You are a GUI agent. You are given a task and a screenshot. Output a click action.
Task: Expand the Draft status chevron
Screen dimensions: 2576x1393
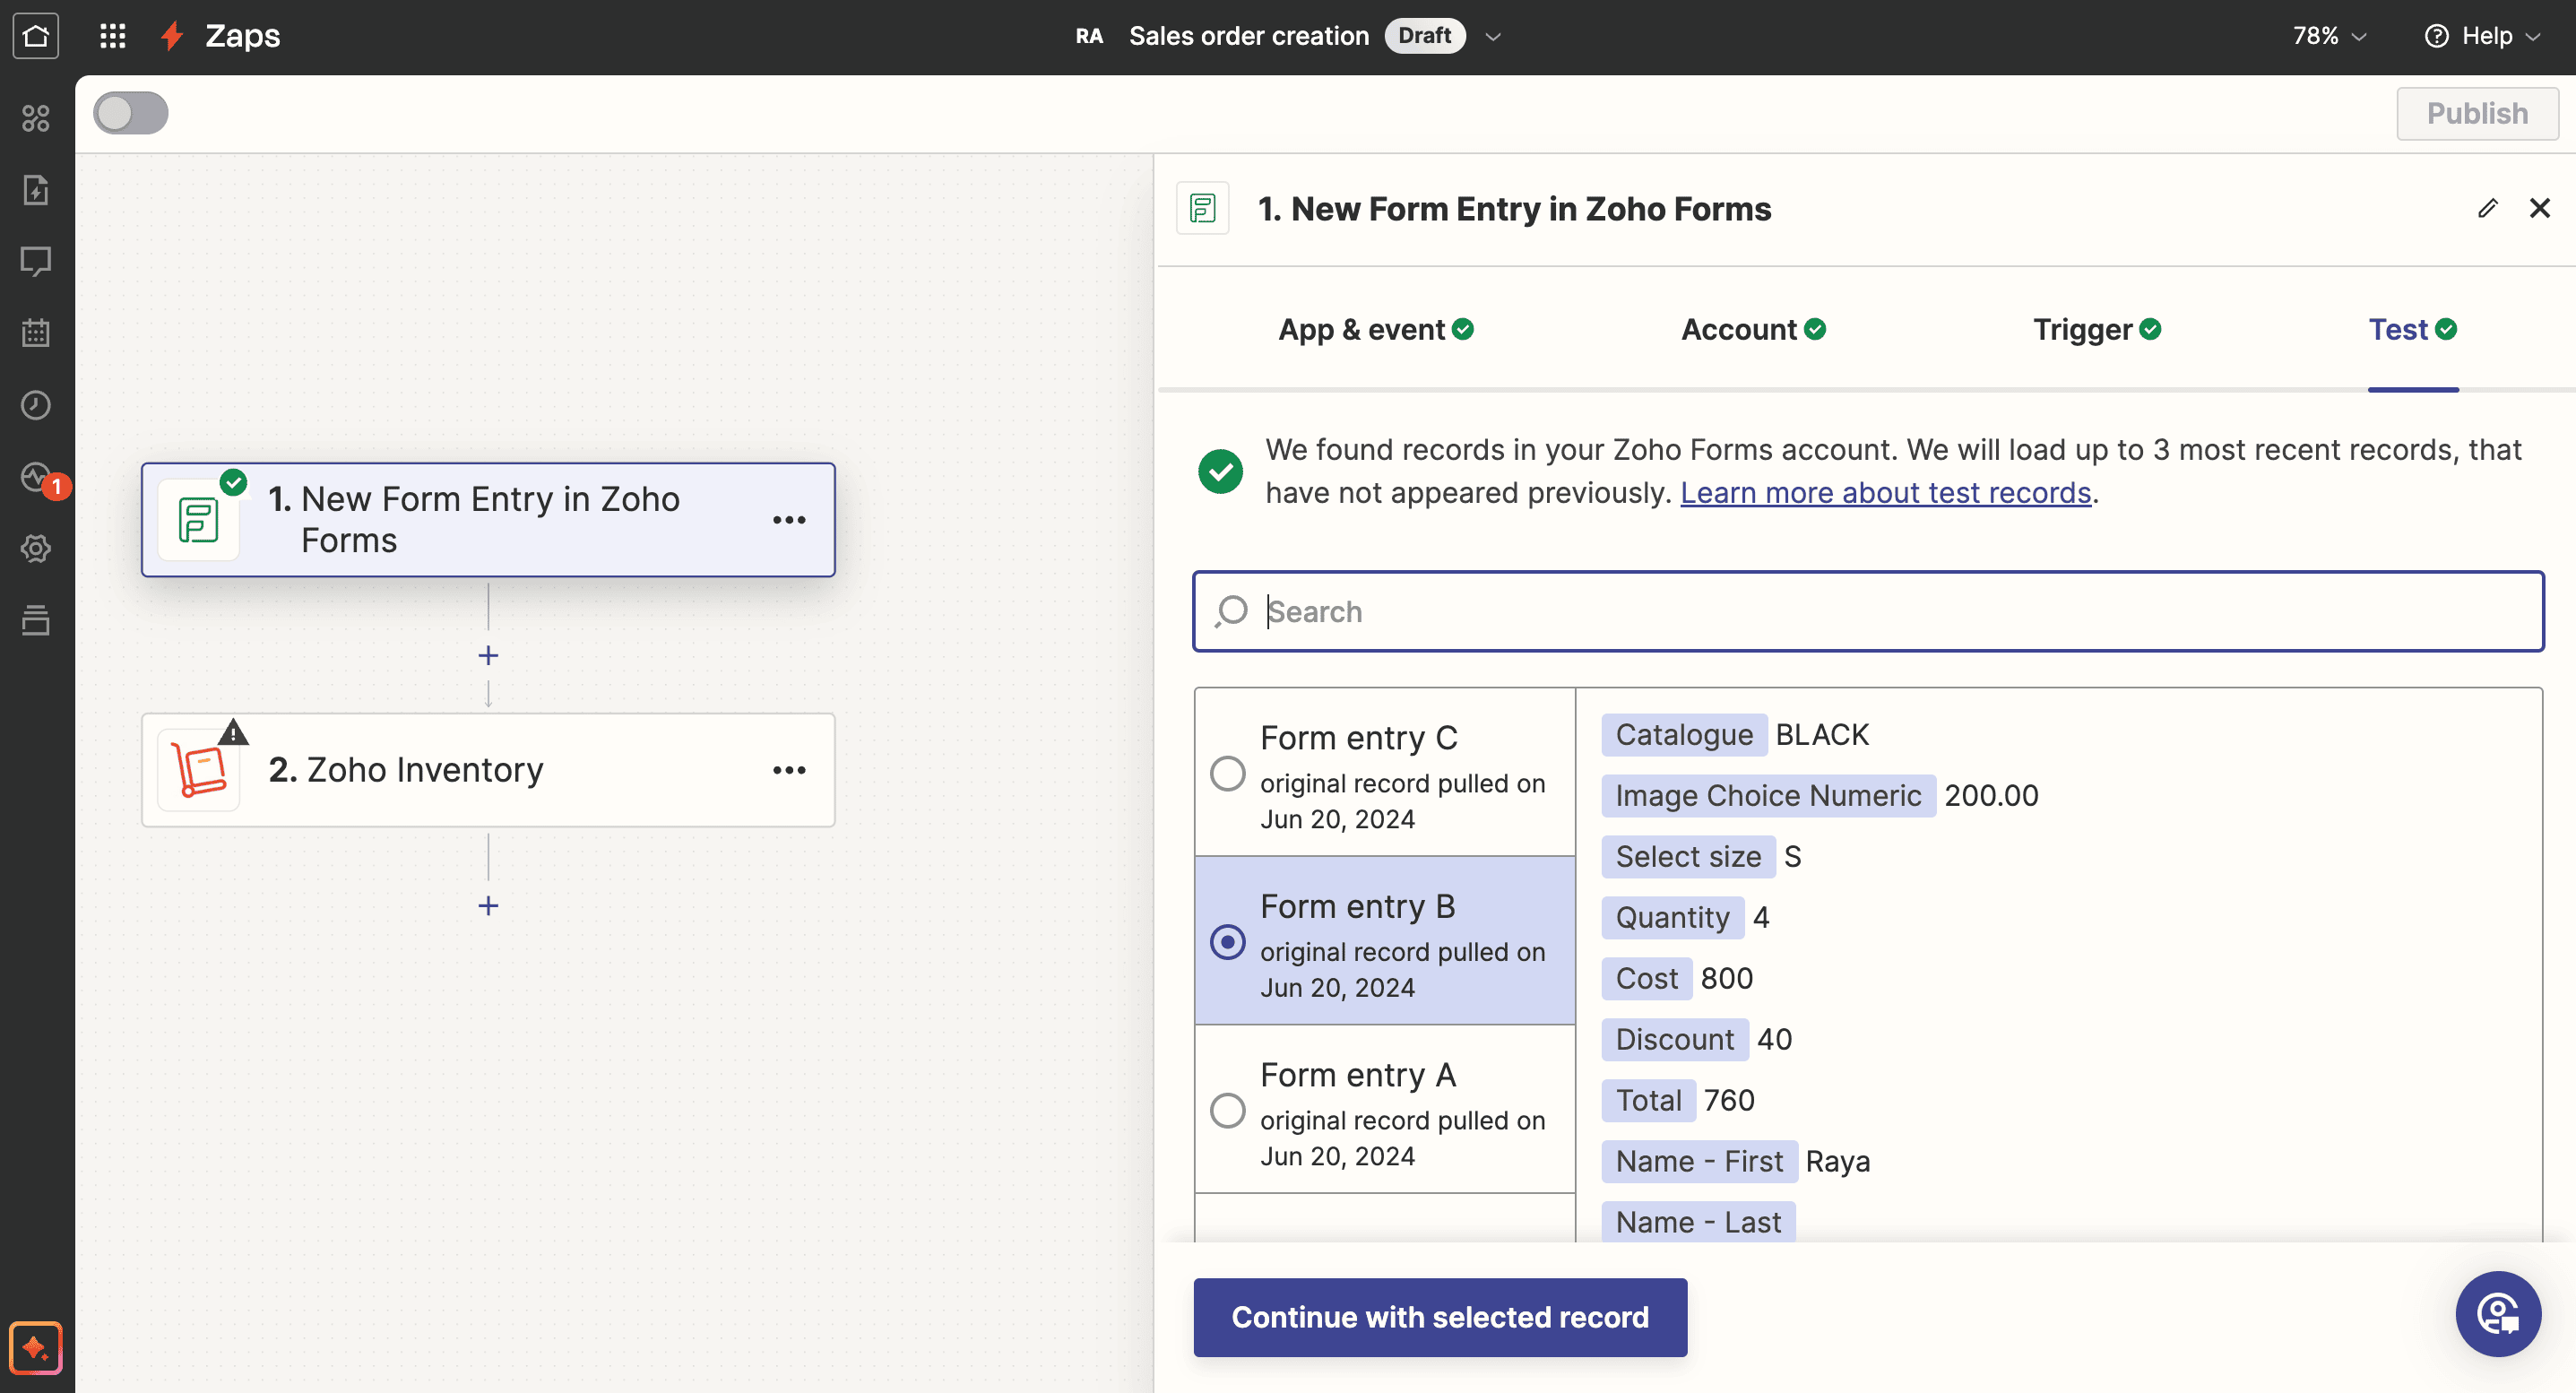point(1493,36)
